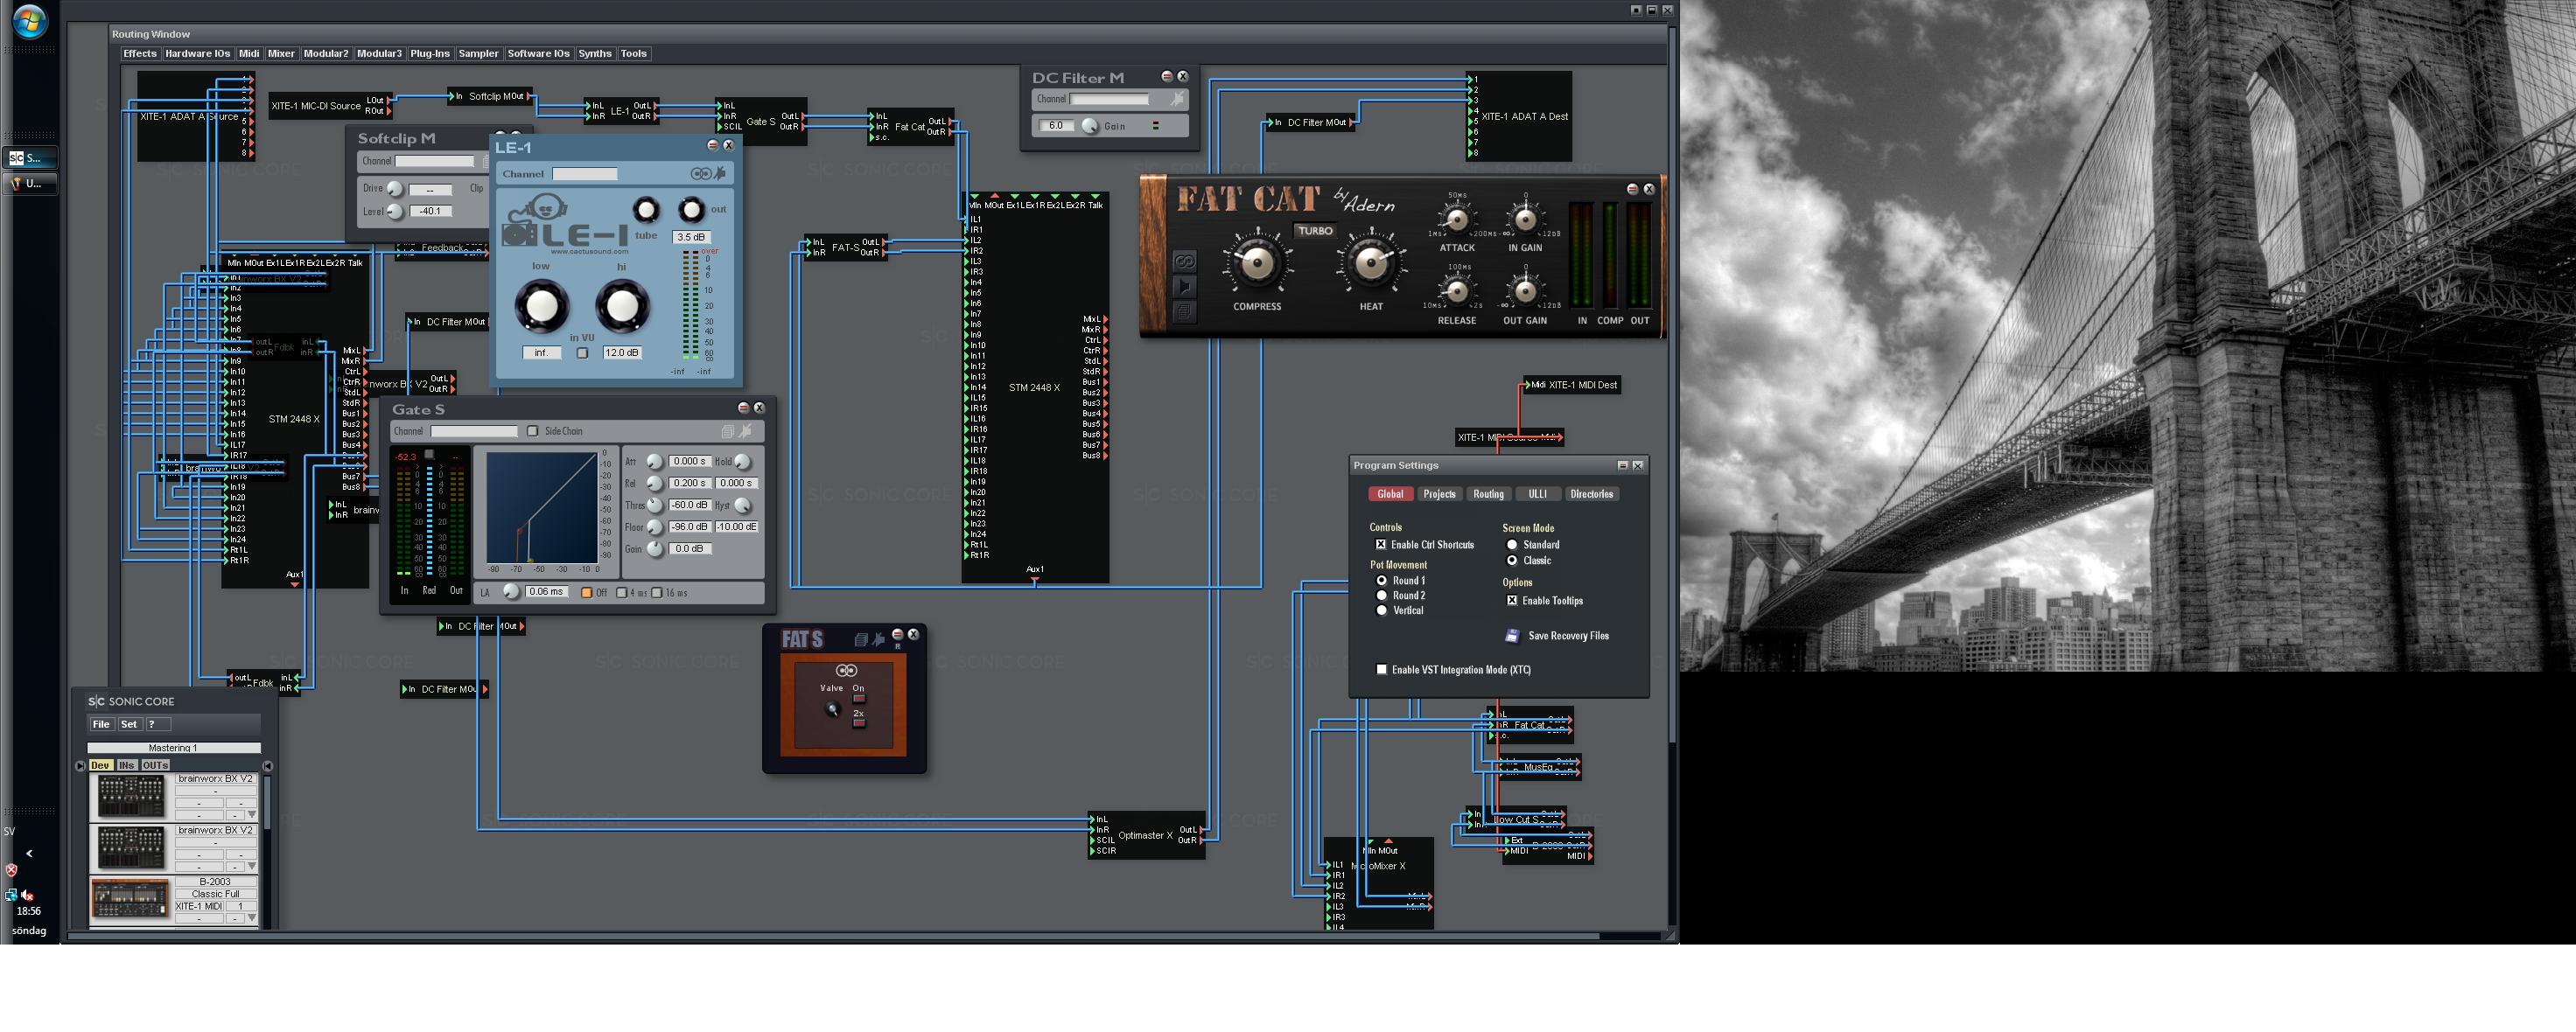The image size is (2576, 1032).
Task: Open the File menu in Sonic Core panel
Action: coord(101,724)
